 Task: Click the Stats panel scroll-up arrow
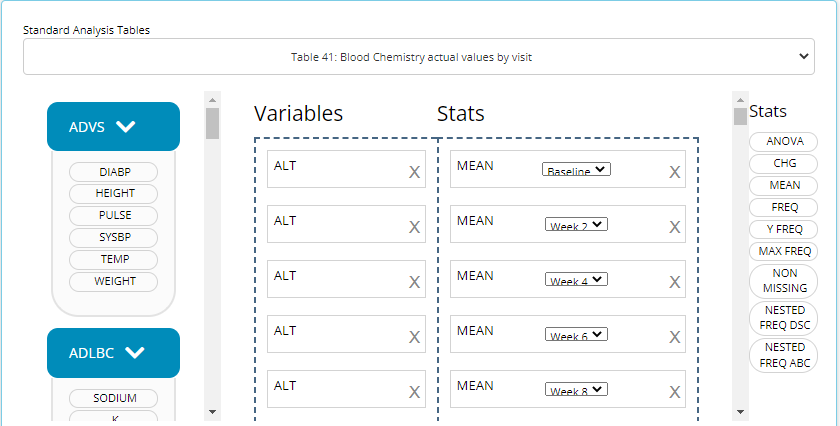click(x=740, y=100)
